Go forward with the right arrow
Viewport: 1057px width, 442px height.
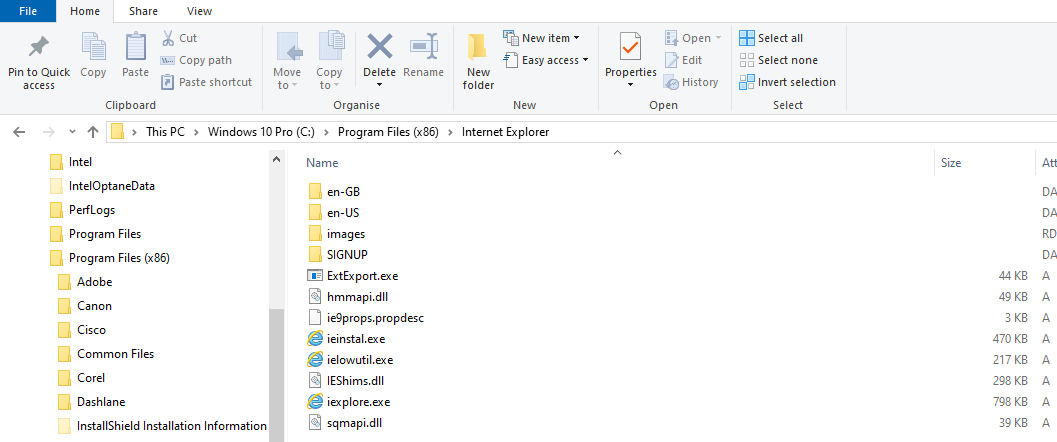click(47, 132)
